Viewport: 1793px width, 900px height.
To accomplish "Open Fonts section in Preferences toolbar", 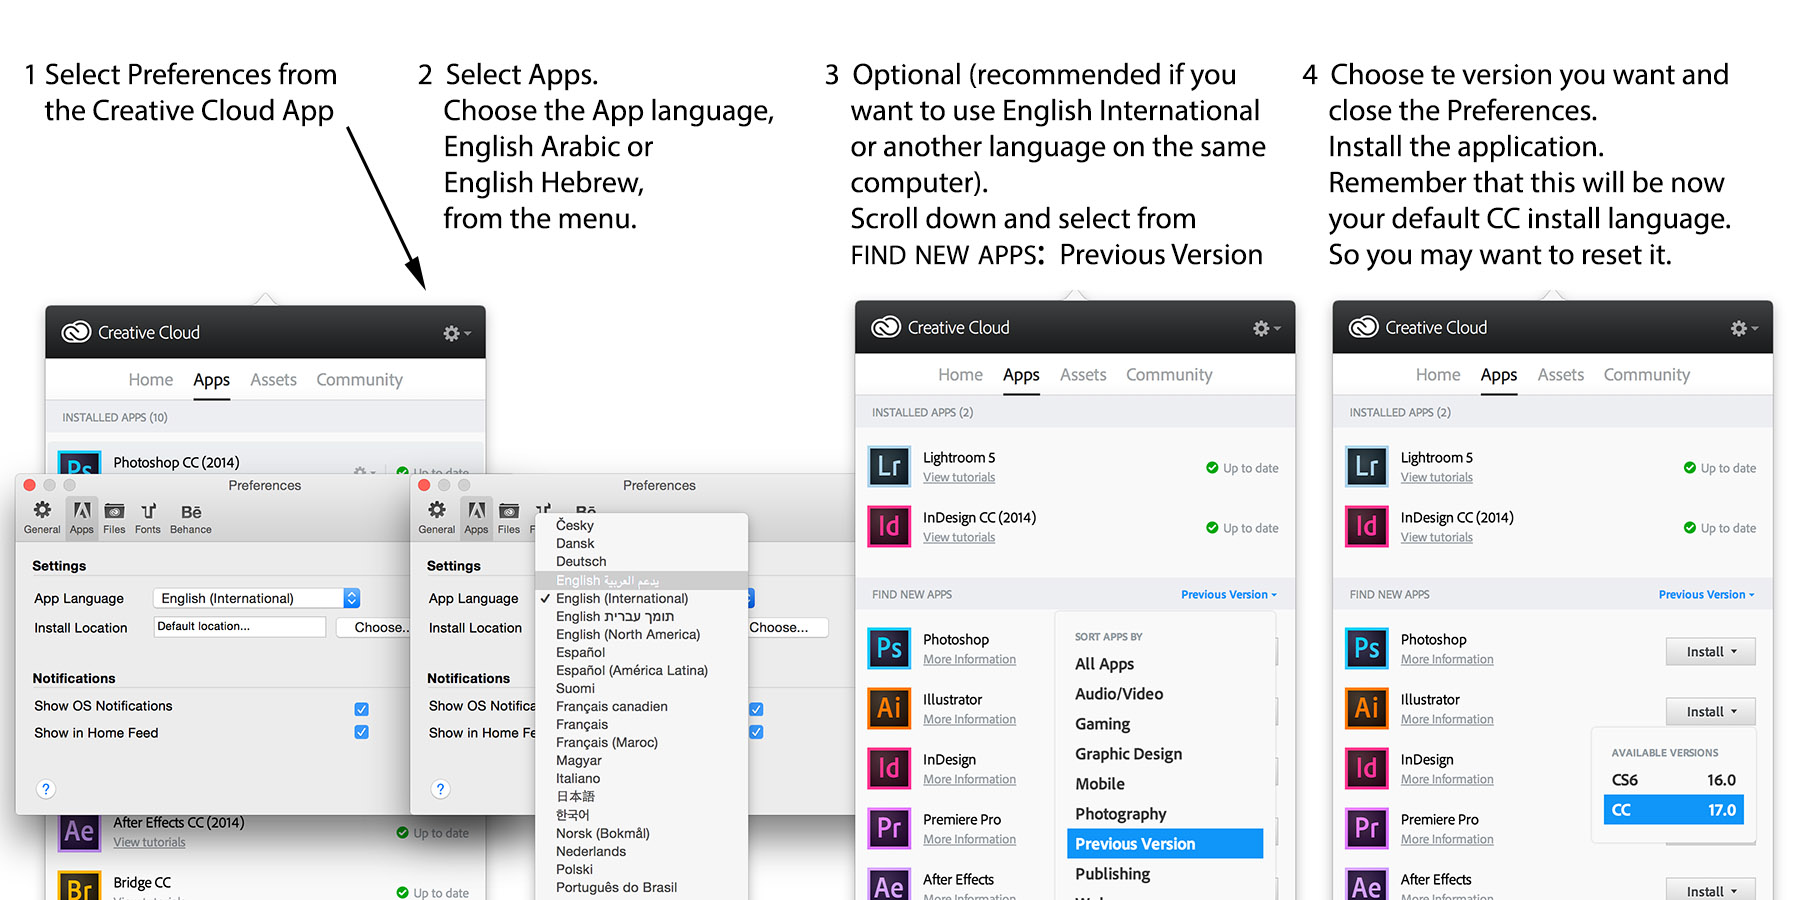I will coord(148,517).
